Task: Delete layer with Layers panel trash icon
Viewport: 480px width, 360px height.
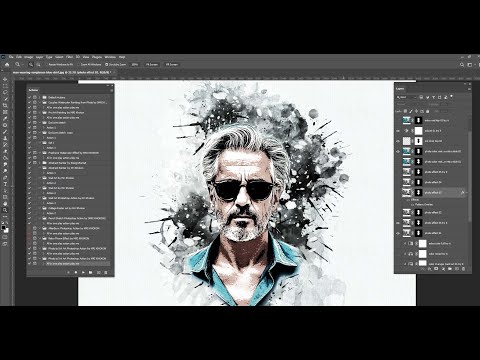Action: coord(463,269)
